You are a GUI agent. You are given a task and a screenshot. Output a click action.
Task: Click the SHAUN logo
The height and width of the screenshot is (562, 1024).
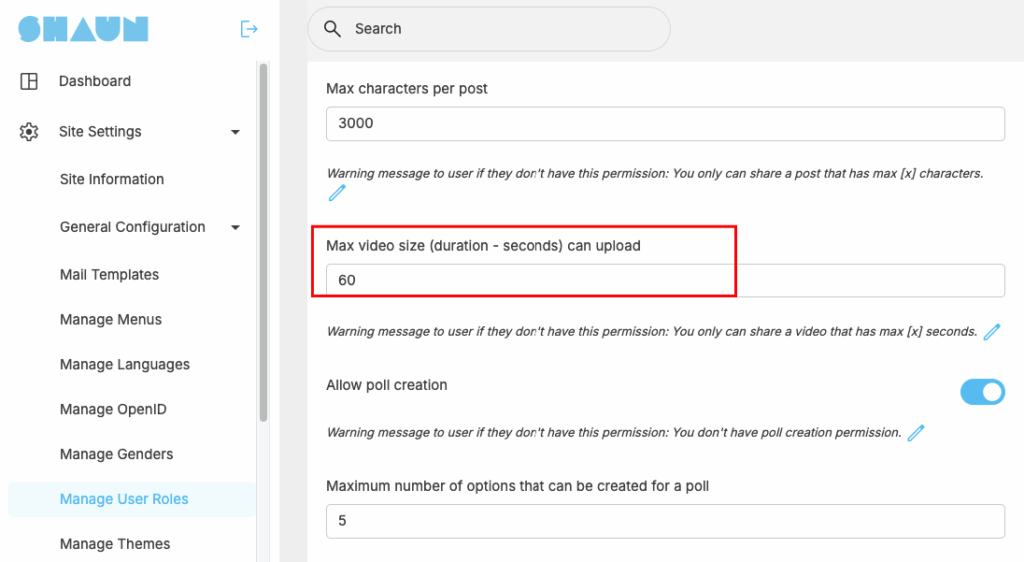(x=84, y=29)
